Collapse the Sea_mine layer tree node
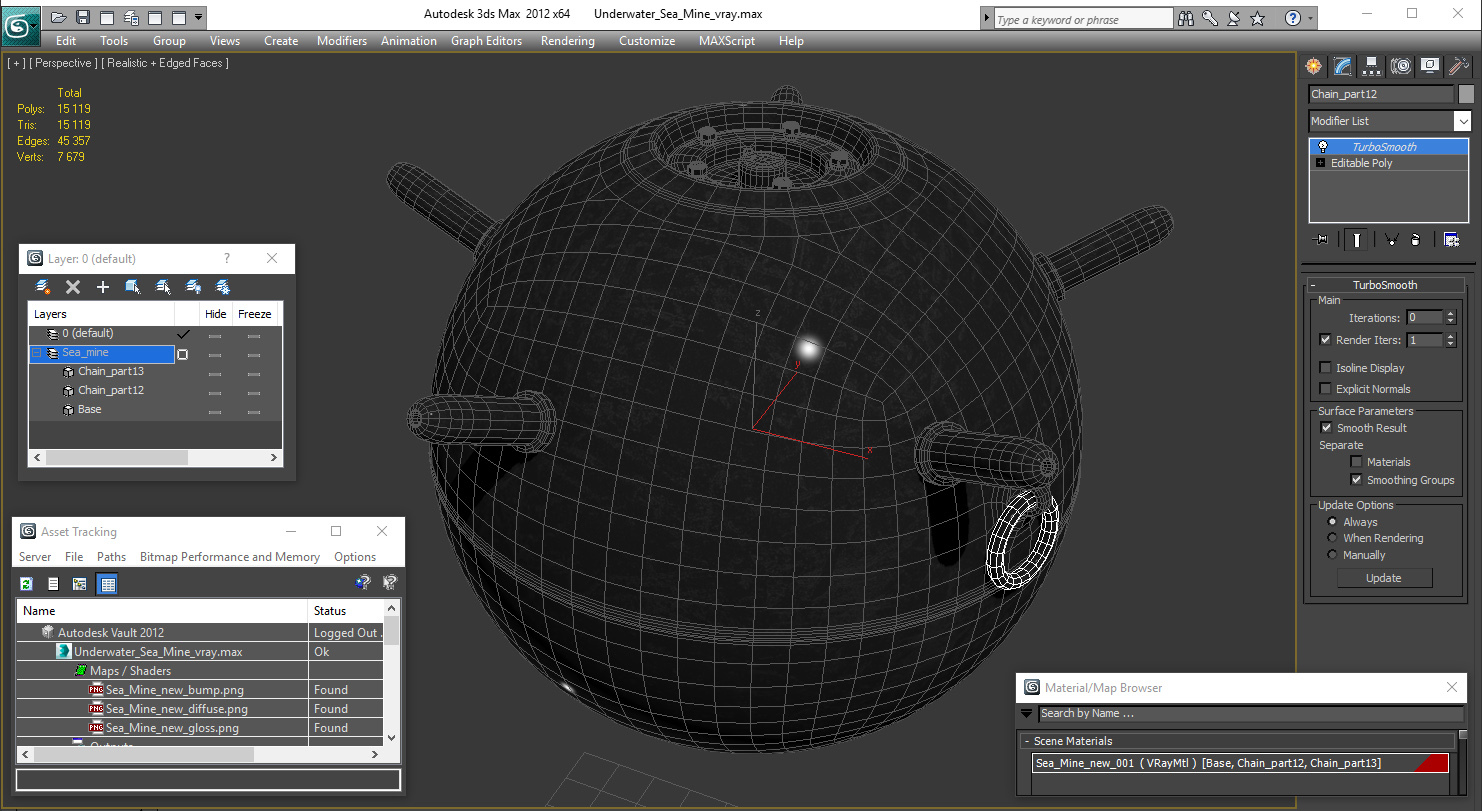 pos(37,353)
